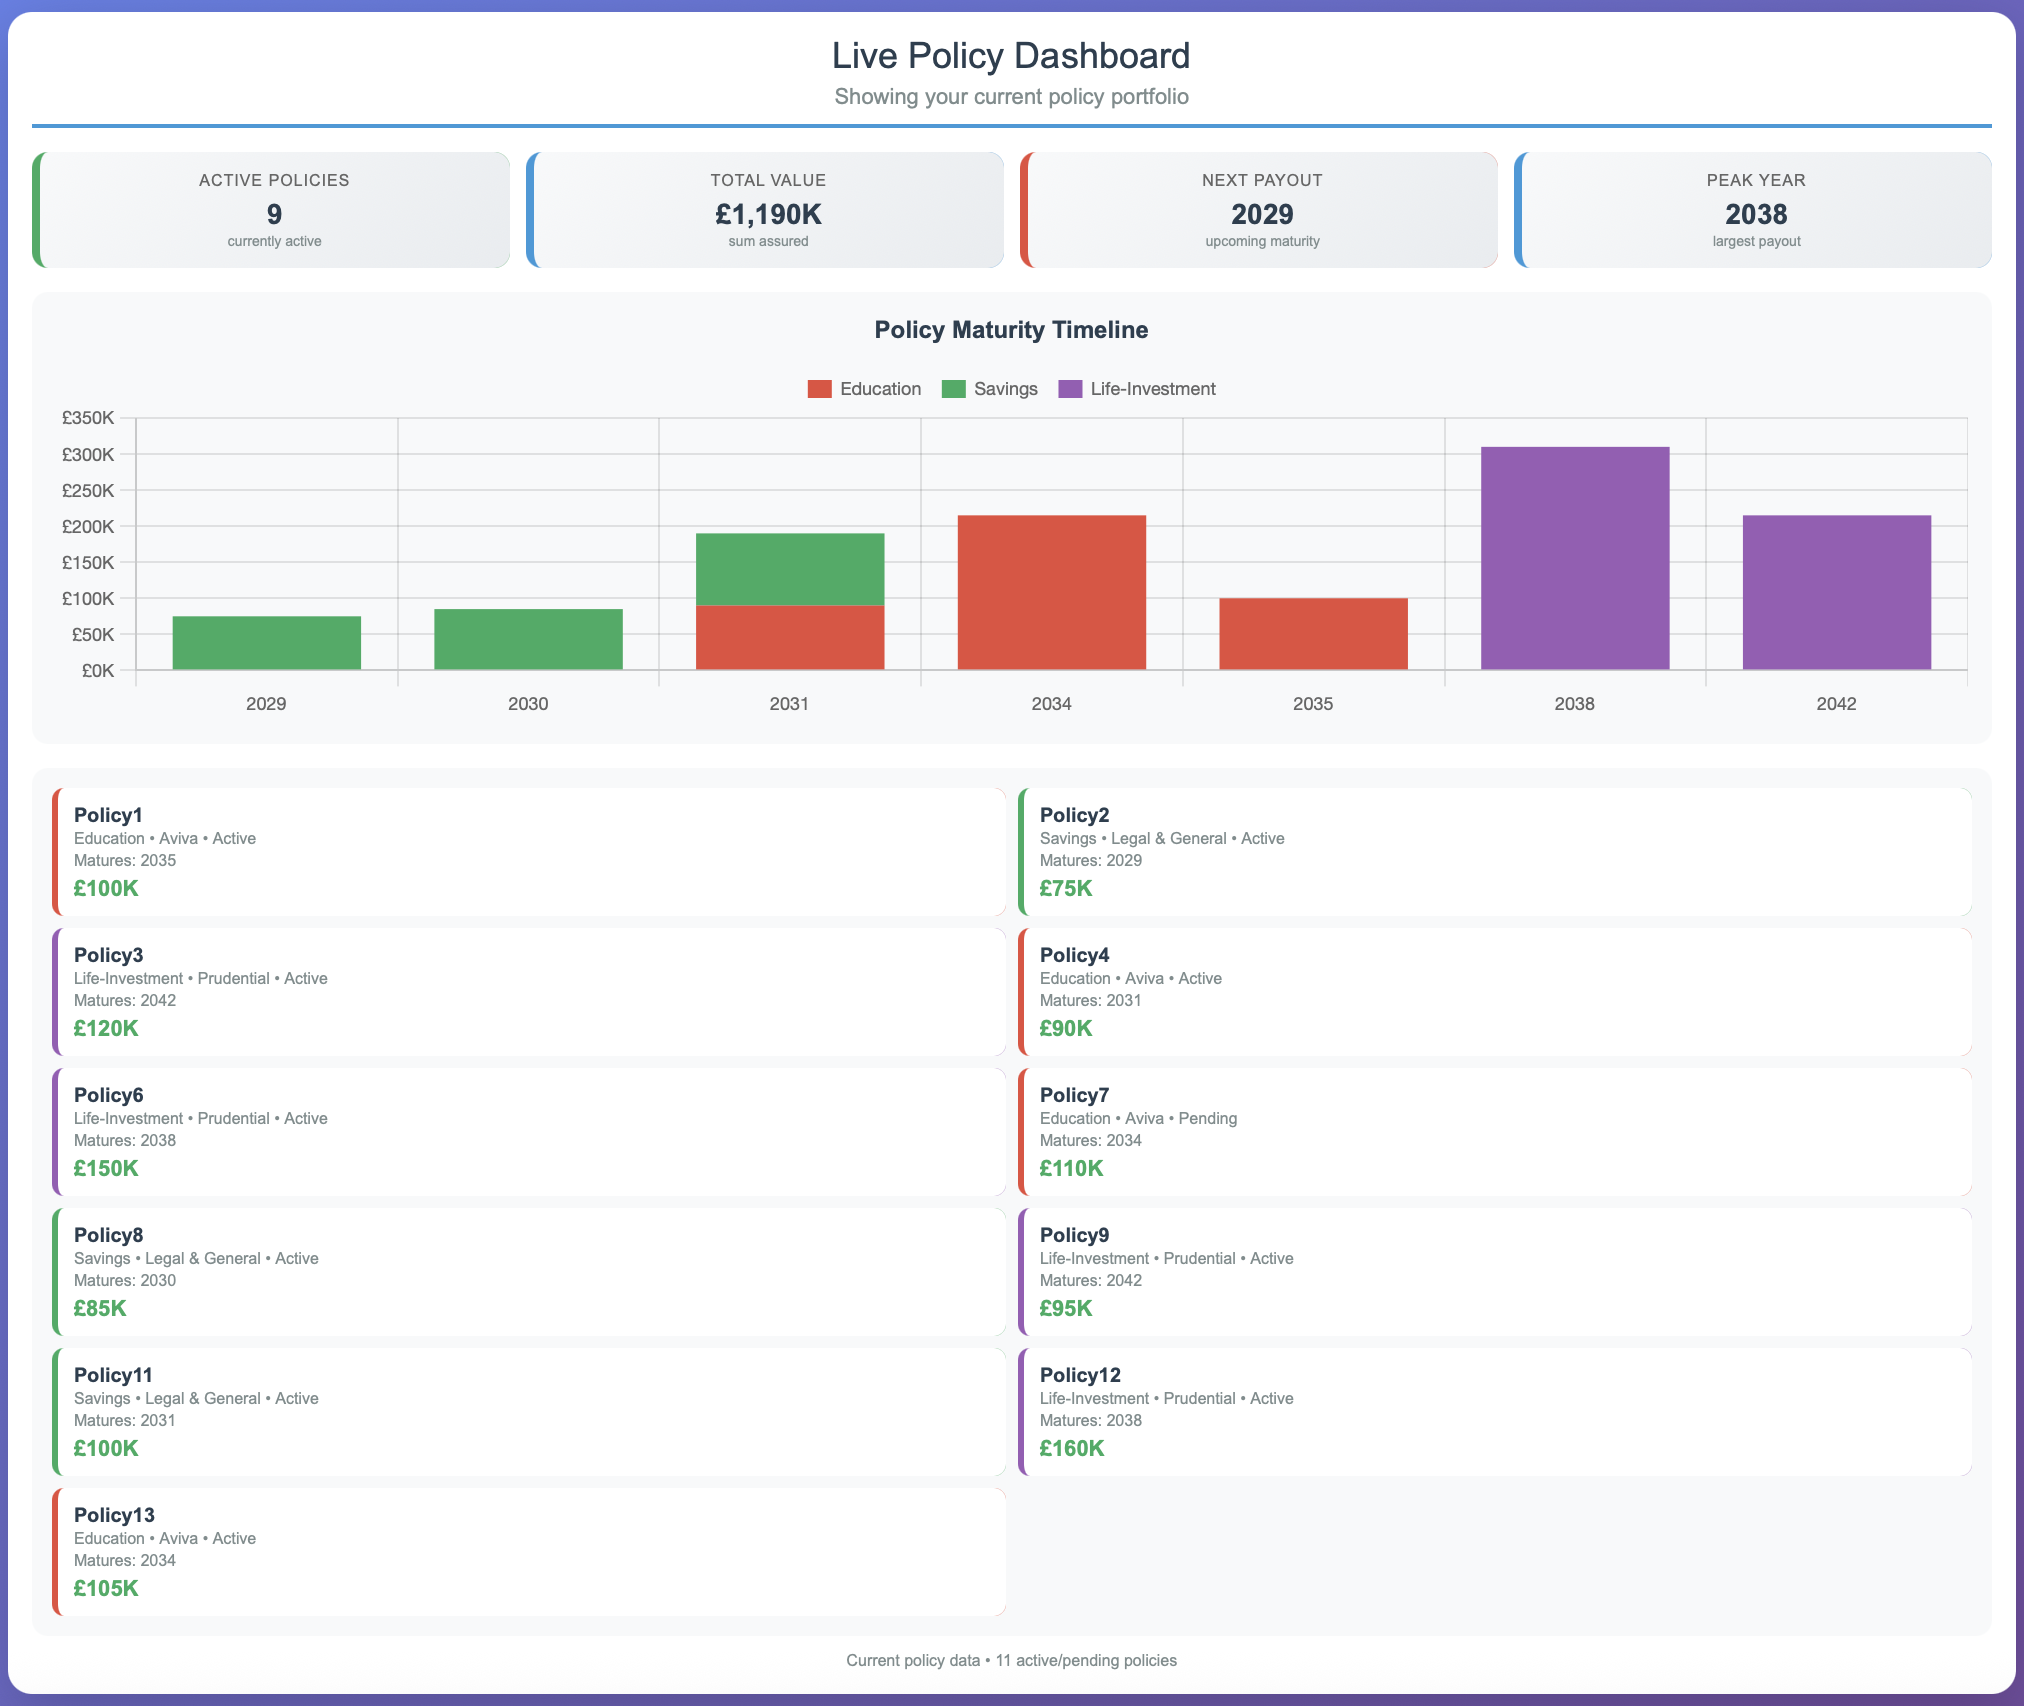Screen dimensions: 2024x1706
Task: Select the Next Payout 2029 card
Action: 1260,210
